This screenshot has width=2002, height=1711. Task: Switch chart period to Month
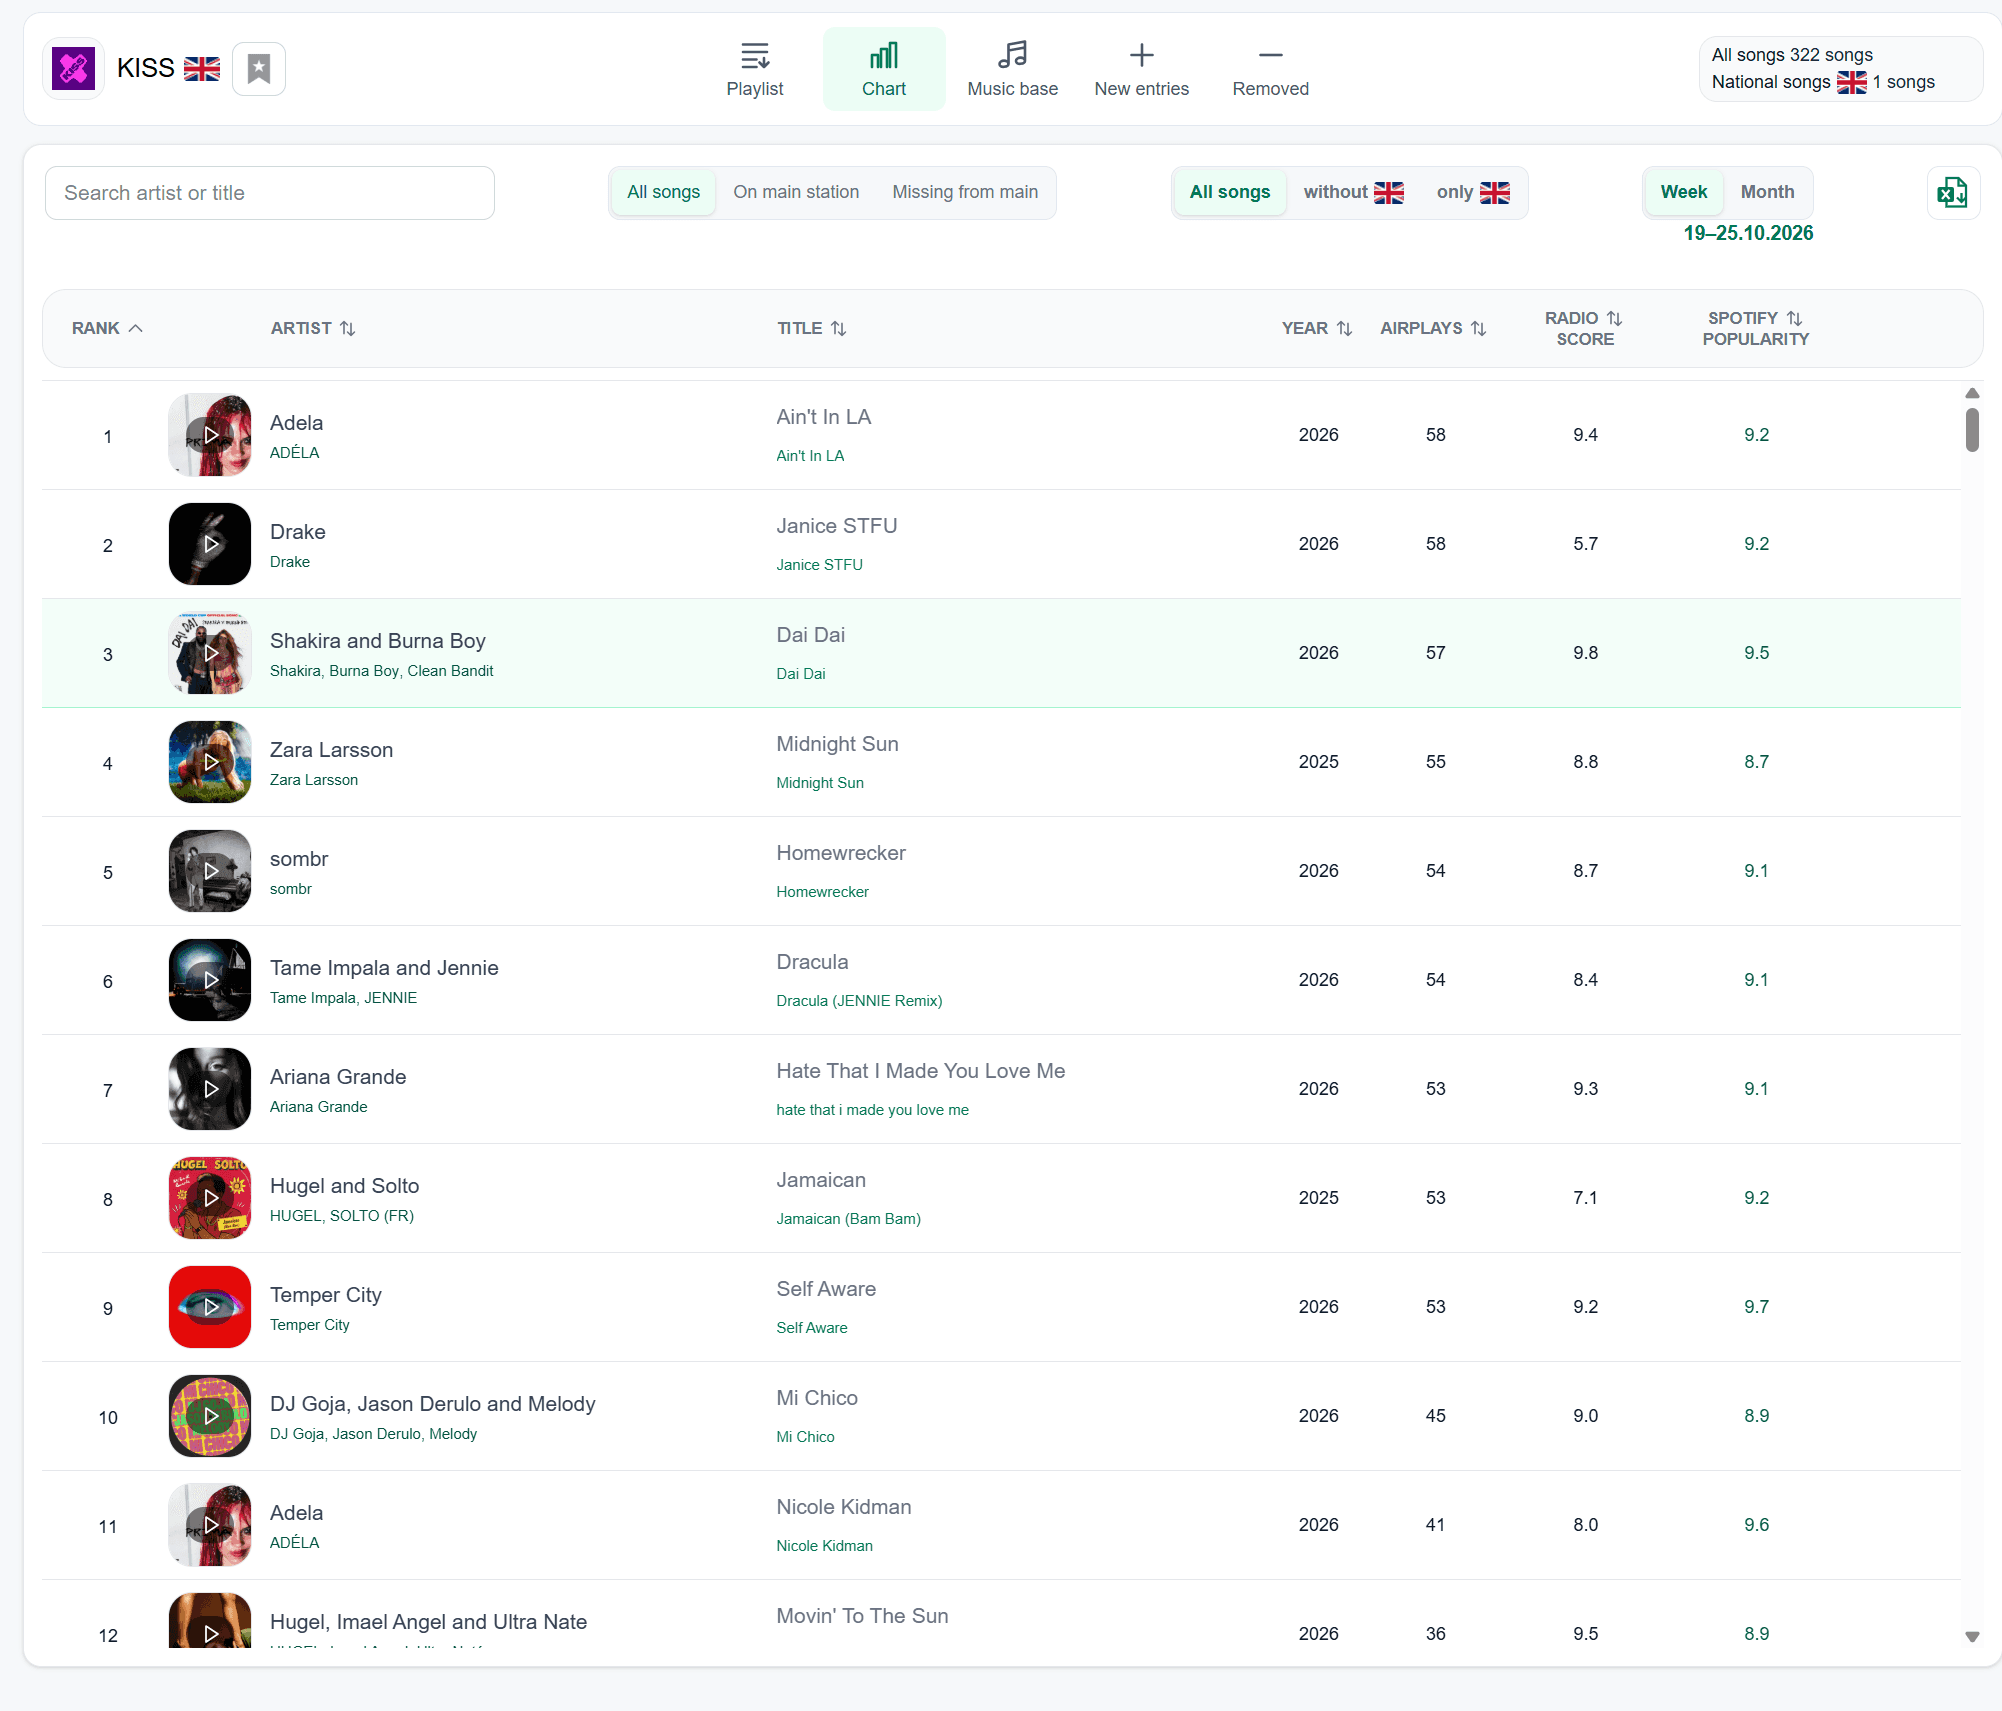[x=1767, y=192]
